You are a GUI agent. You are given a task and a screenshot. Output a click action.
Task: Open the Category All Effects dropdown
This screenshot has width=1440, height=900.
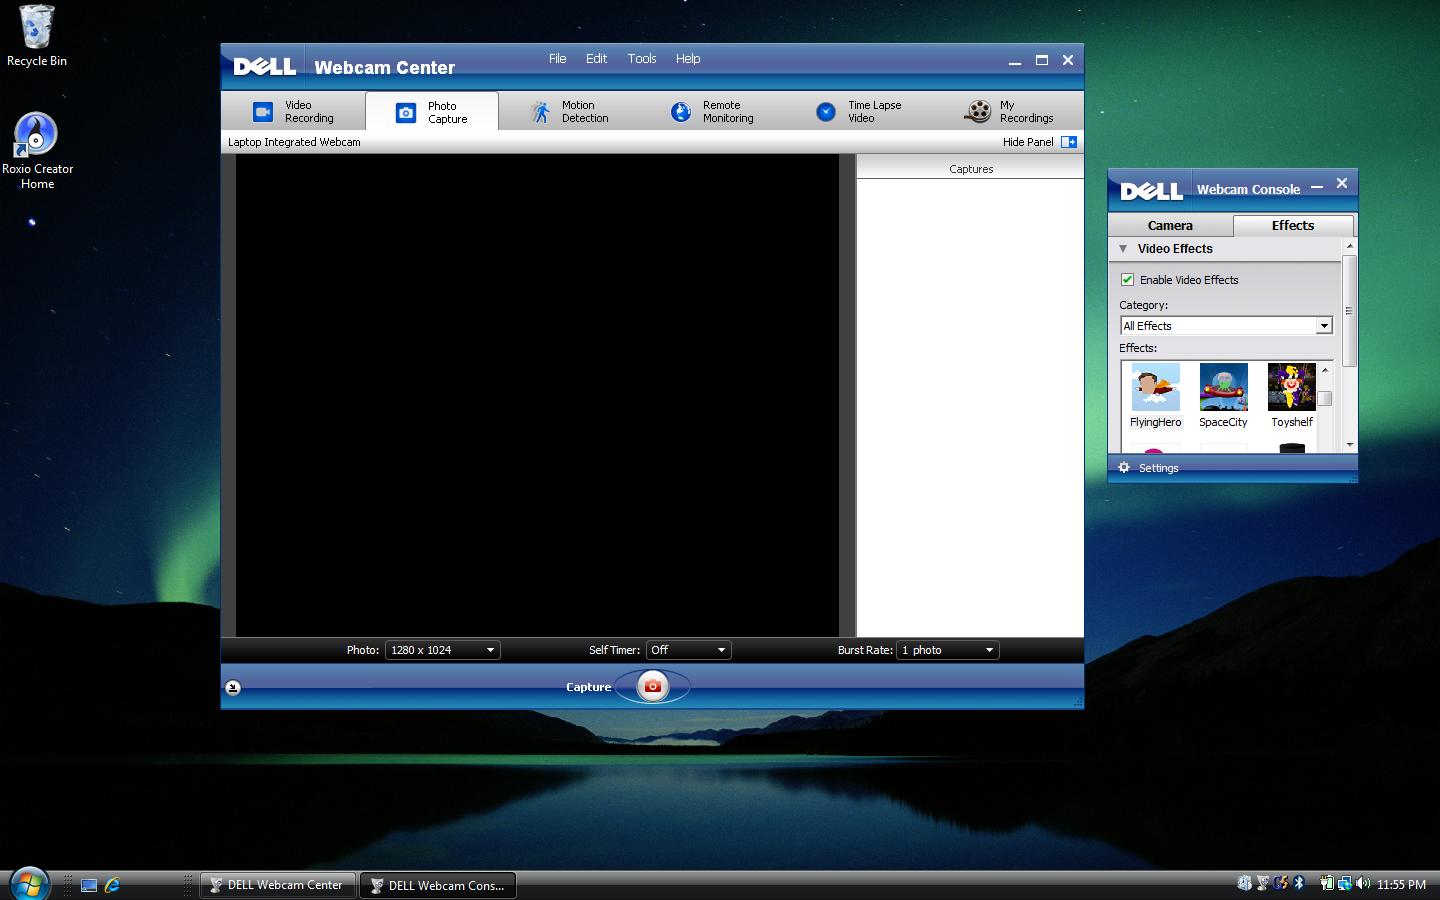pos(1226,326)
